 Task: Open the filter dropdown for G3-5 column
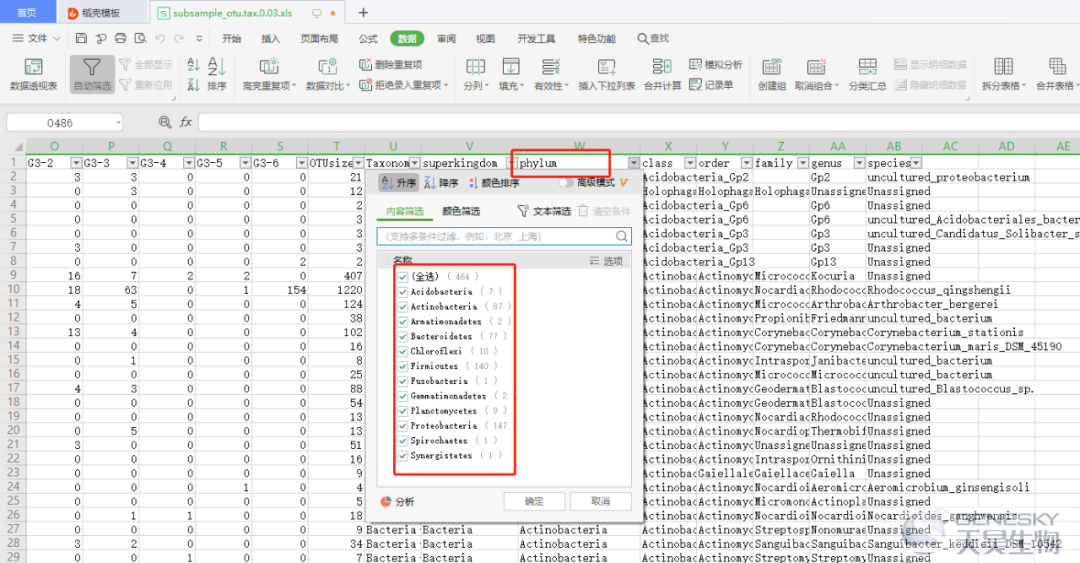(245, 163)
